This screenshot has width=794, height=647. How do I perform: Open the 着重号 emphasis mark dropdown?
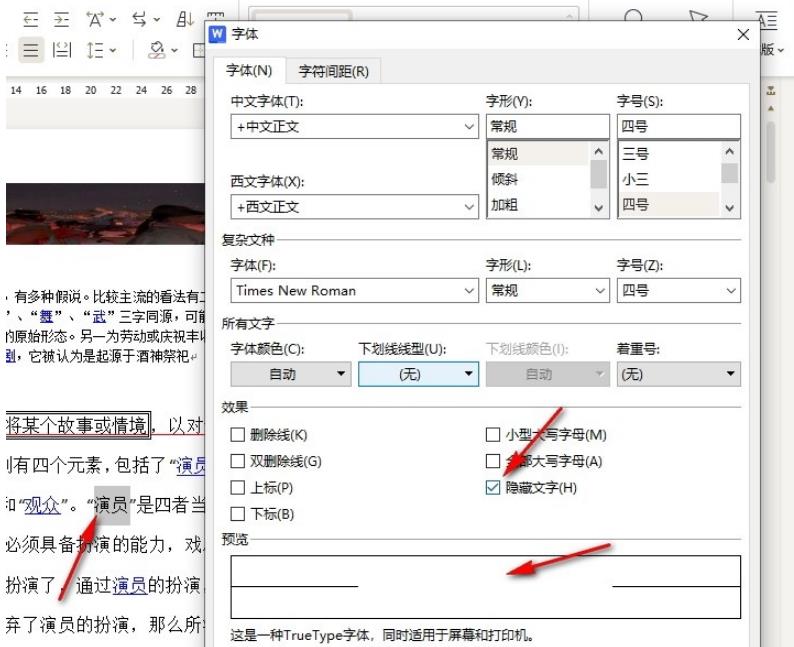(679, 374)
